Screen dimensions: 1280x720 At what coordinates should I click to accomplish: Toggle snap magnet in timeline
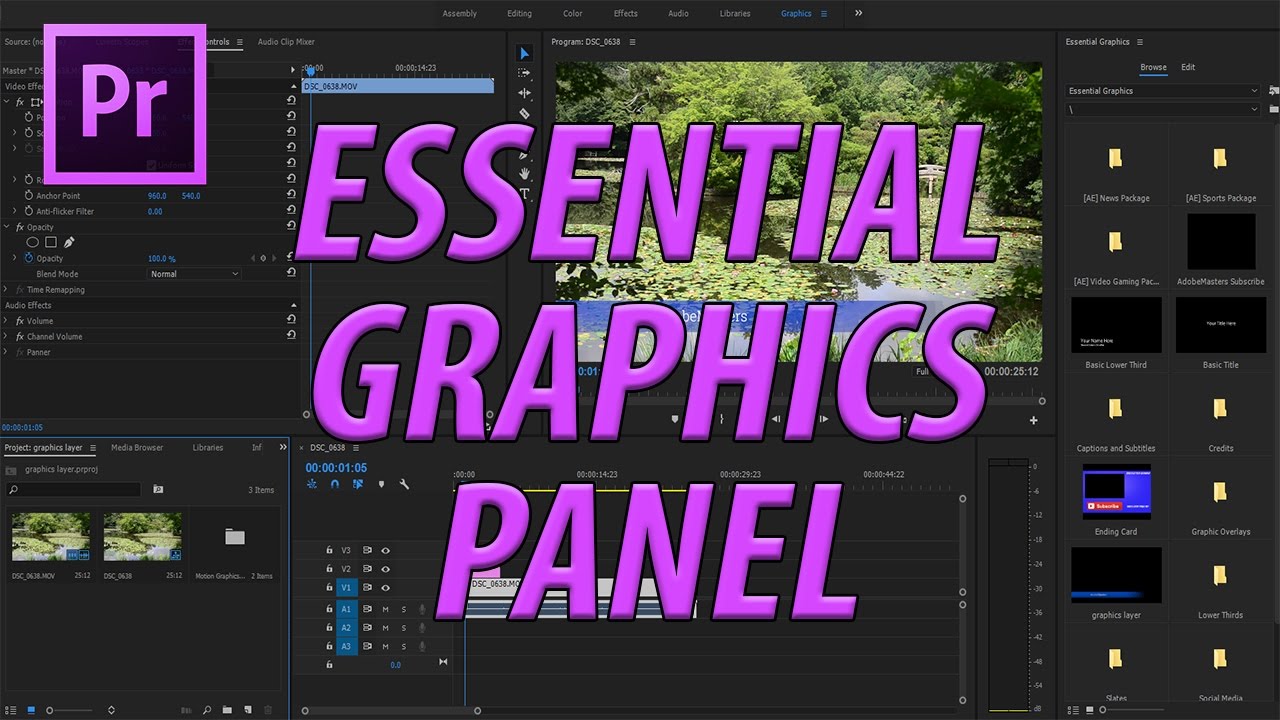(335, 484)
